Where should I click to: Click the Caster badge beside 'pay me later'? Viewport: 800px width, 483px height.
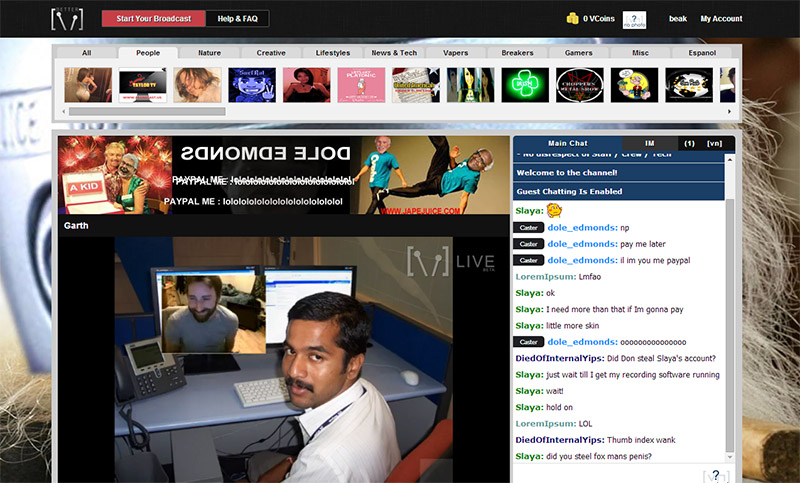[x=529, y=243]
